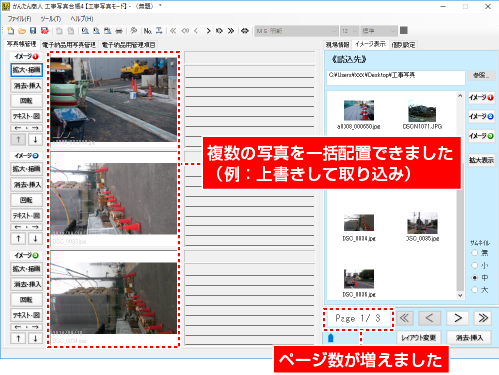Click the No. numbering toolbar icon
Screen dimensions: 499x375
[x=148, y=31]
